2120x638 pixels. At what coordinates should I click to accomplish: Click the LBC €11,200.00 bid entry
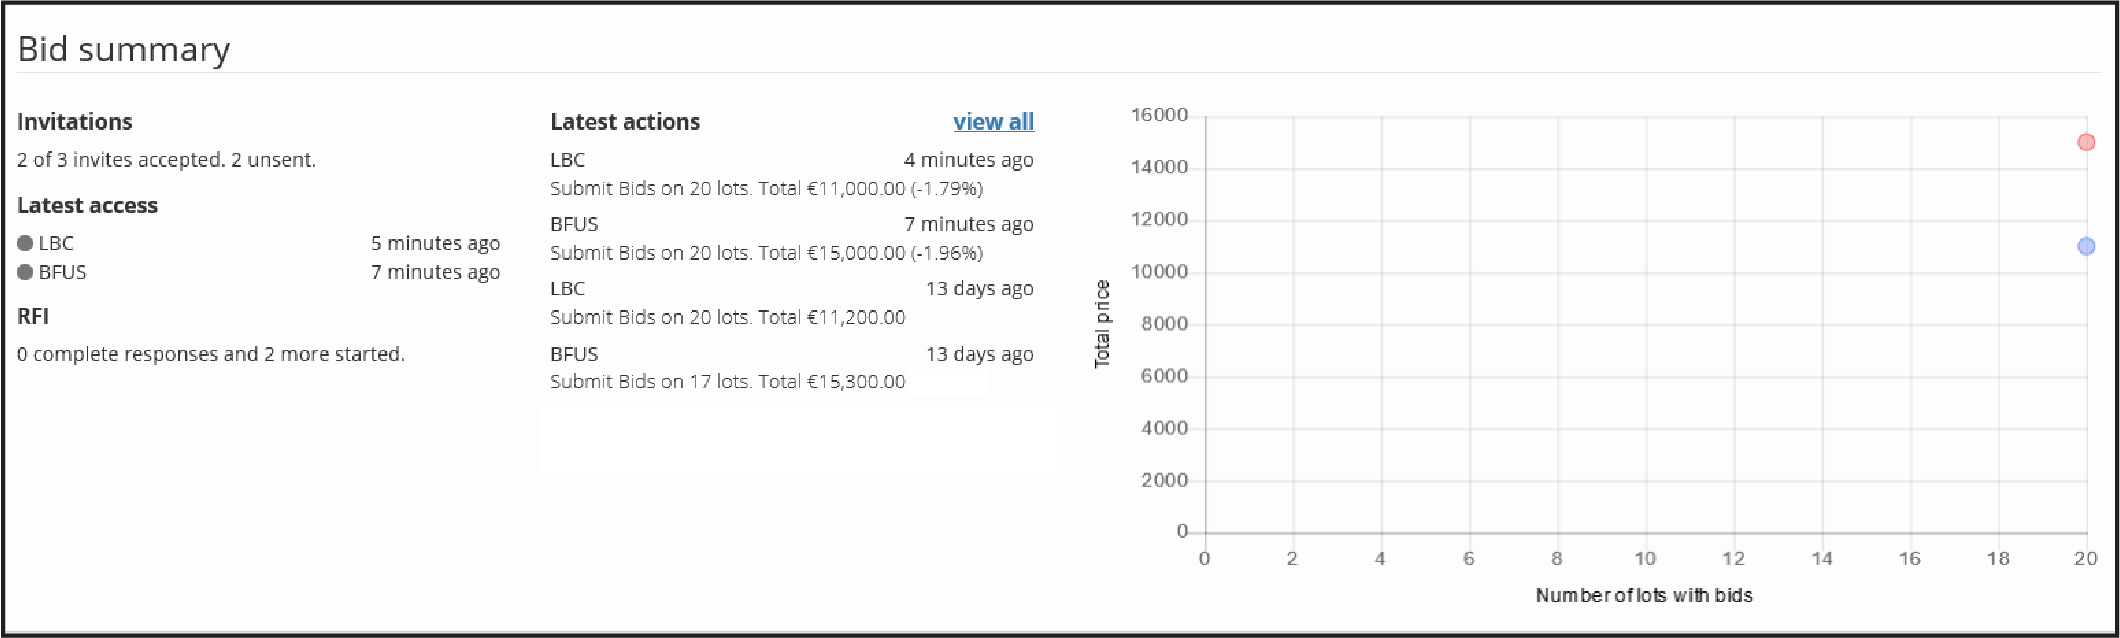(x=727, y=317)
